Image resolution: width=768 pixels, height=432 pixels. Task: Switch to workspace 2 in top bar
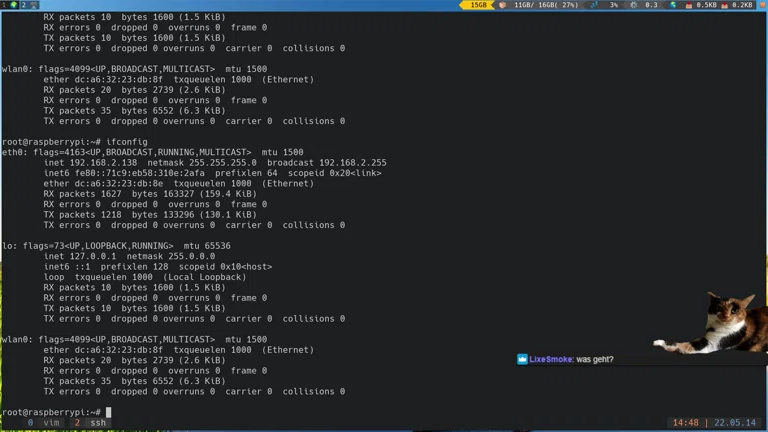(x=22, y=5)
